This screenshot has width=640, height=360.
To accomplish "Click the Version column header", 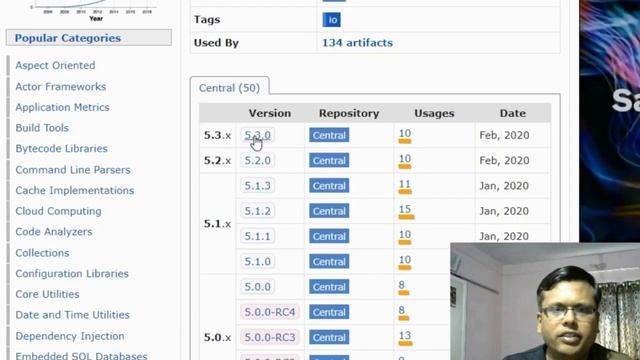I will (270, 113).
